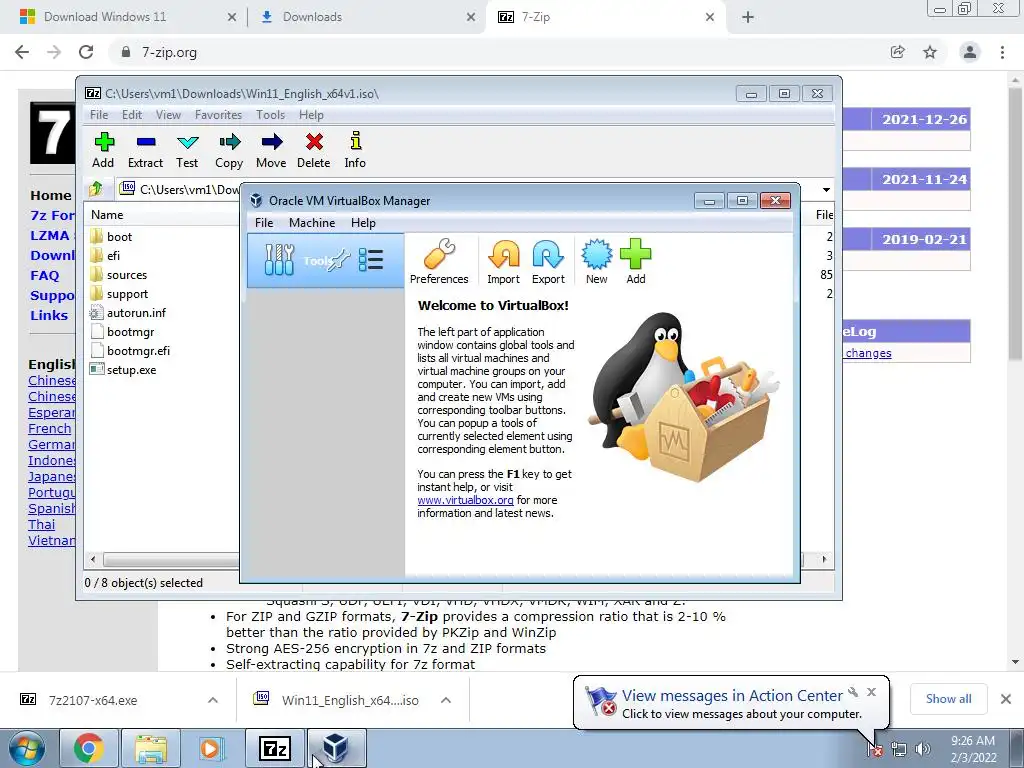
Task: Select setup.exe in 7-Zip file list
Action: click(x=131, y=370)
